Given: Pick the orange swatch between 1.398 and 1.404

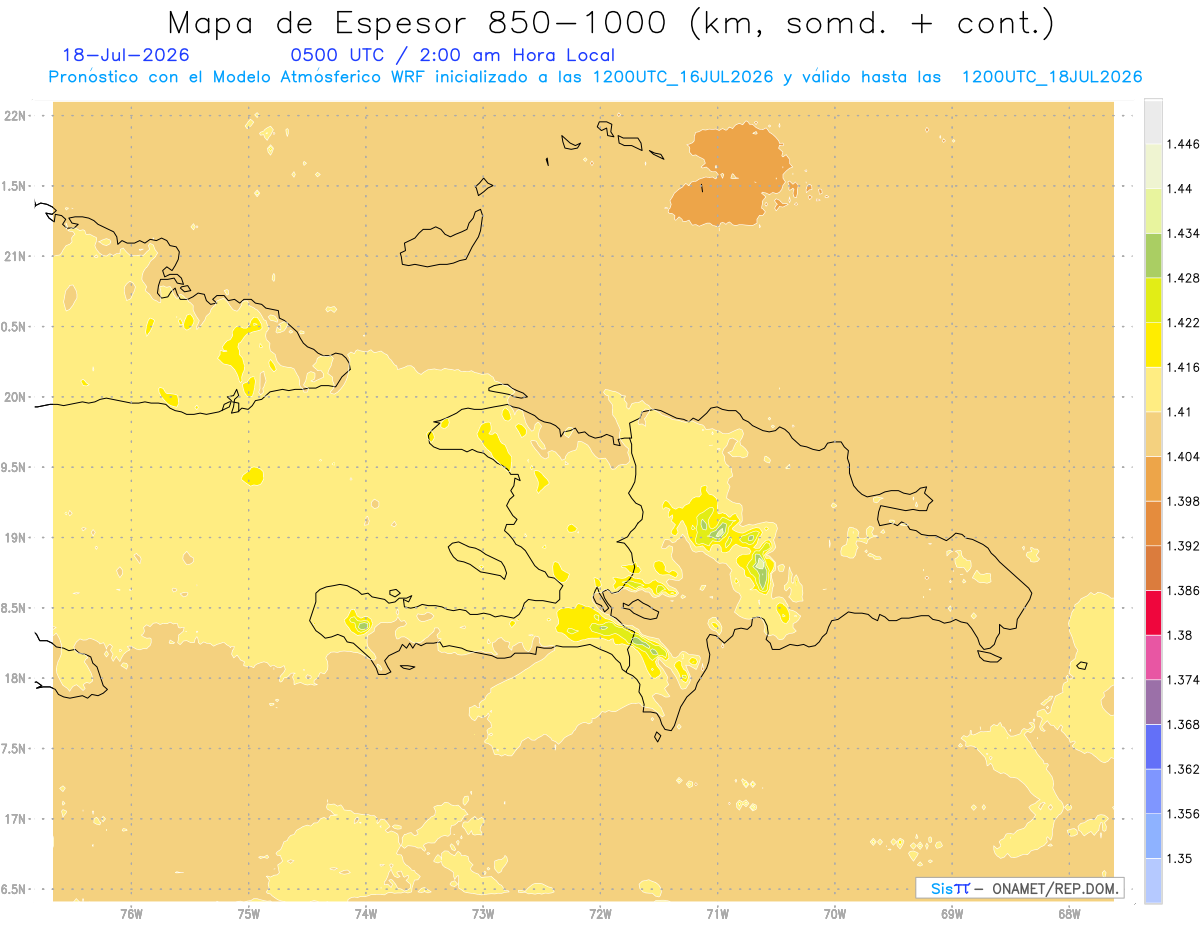Looking at the screenshot, I should click(1153, 479).
